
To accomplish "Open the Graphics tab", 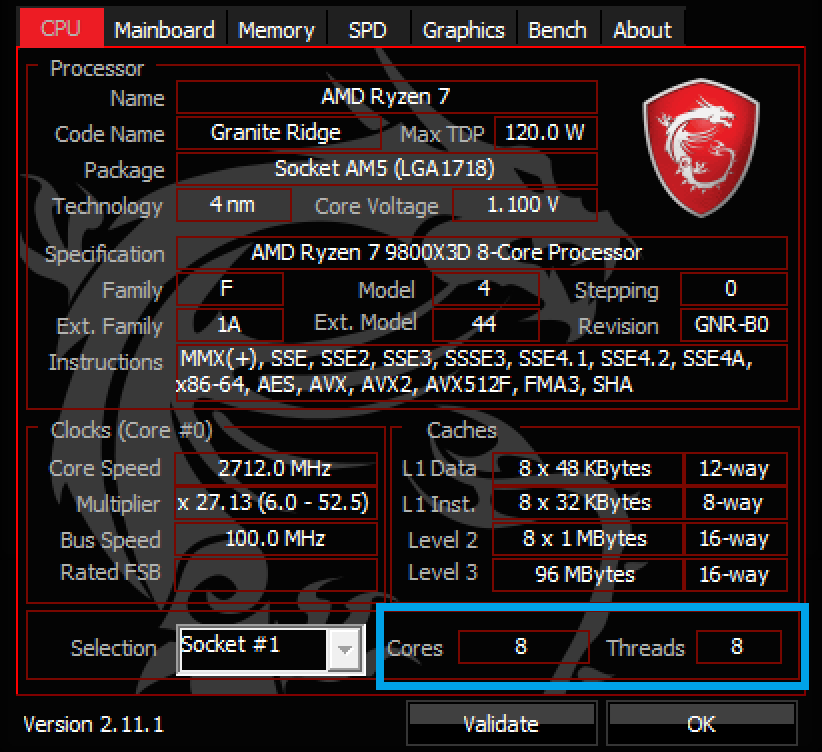I will pyautogui.click(x=463, y=29).
